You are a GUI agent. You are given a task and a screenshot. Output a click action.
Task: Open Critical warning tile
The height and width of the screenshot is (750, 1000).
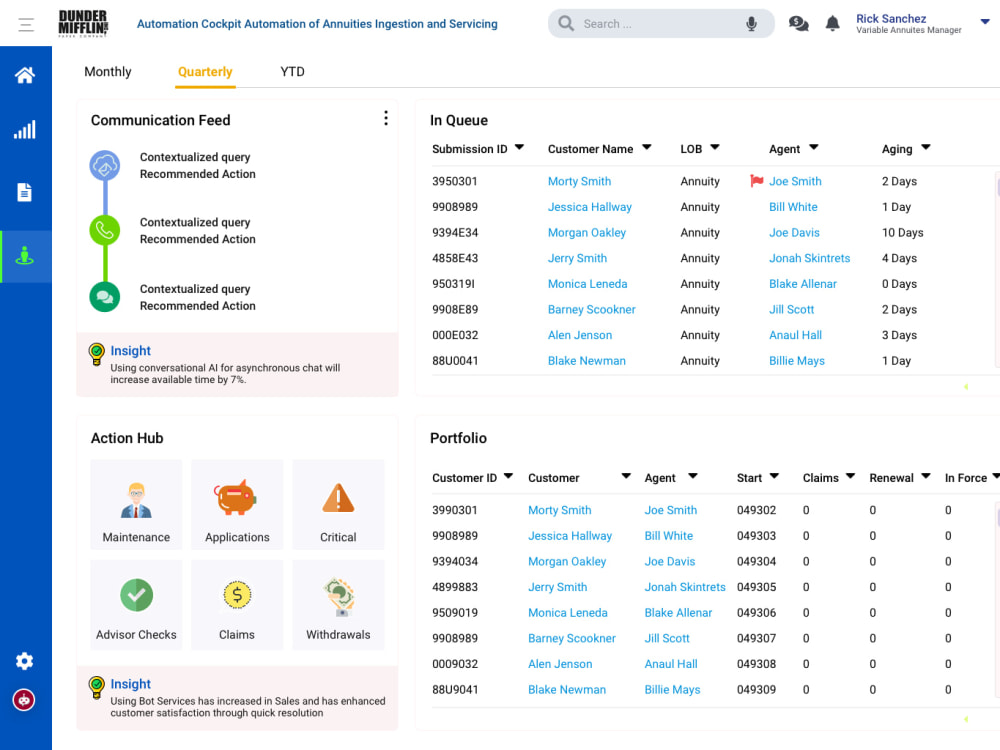click(338, 504)
